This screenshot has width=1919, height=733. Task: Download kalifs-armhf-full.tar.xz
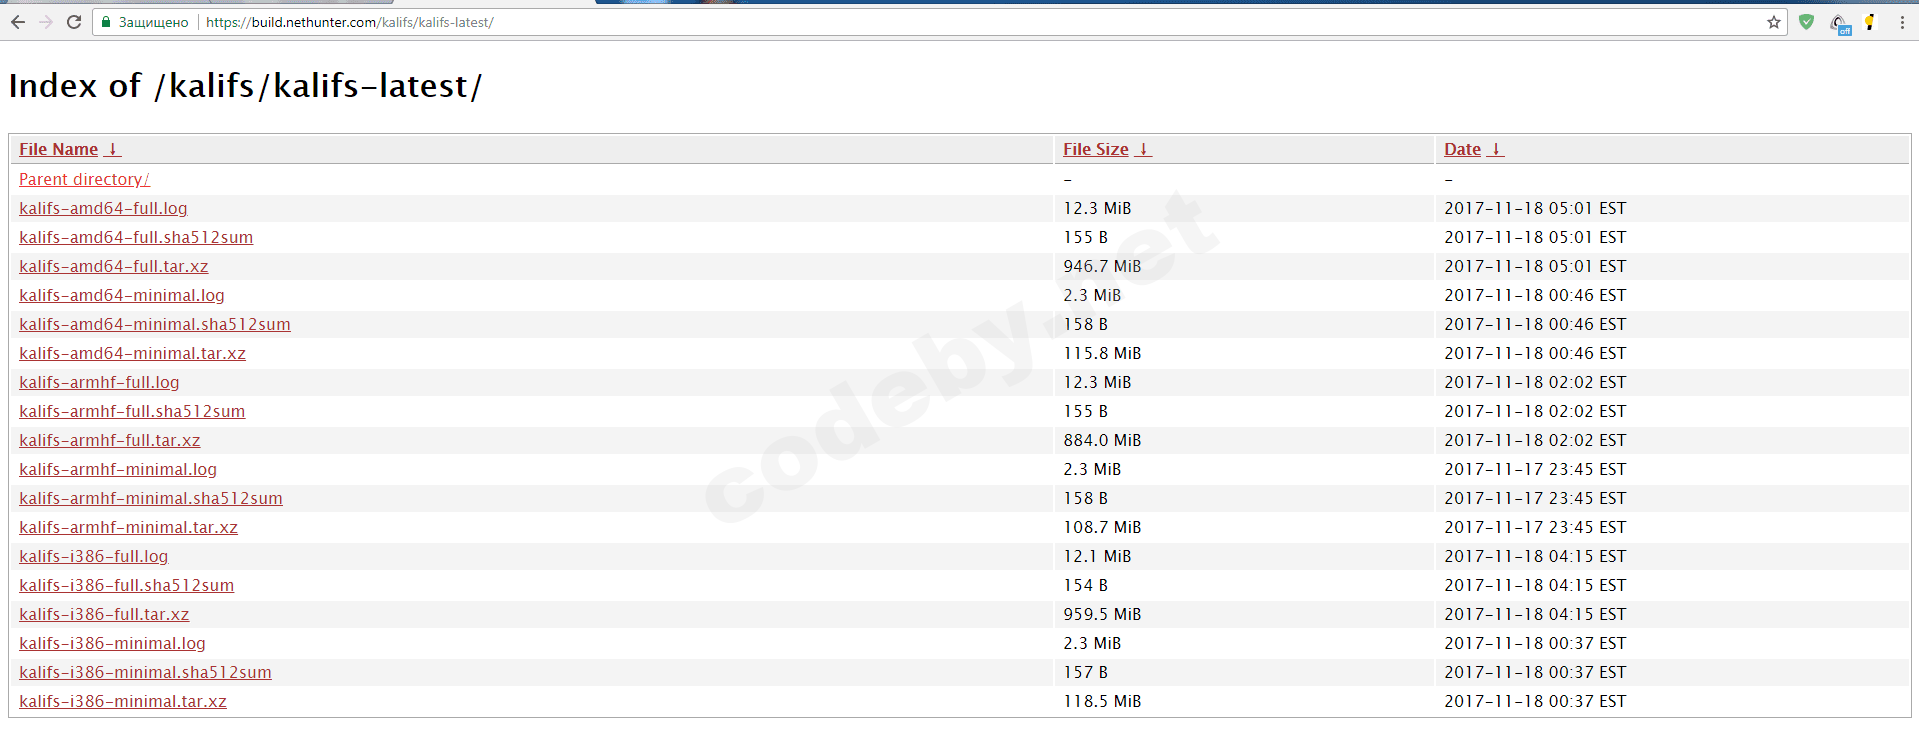tap(110, 440)
